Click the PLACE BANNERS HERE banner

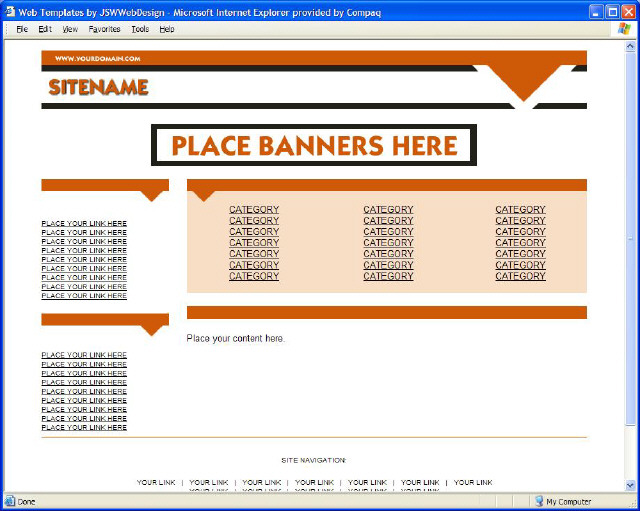314,145
